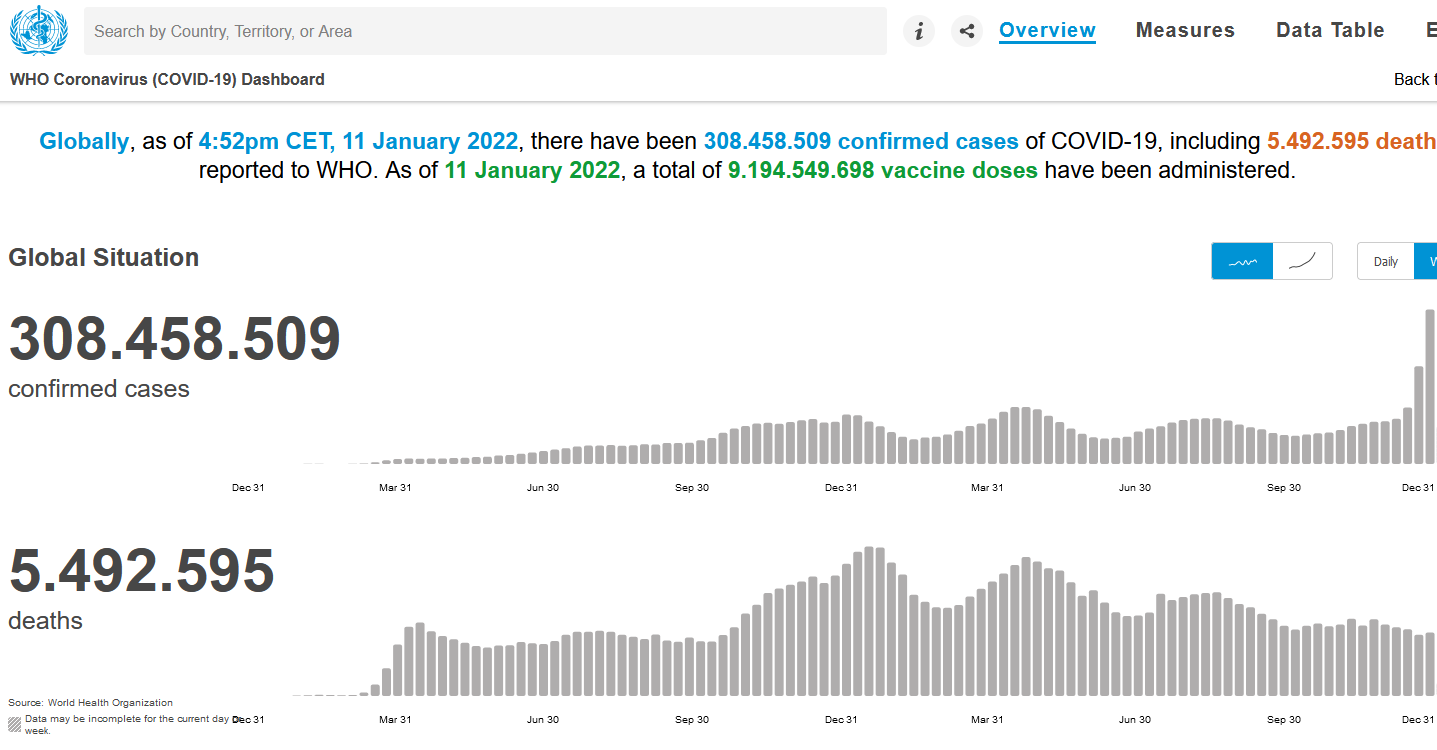The height and width of the screenshot is (750, 1437).
Task: Click the green "9.194.549.698 vaccine doses" text
Action: pos(883,170)
